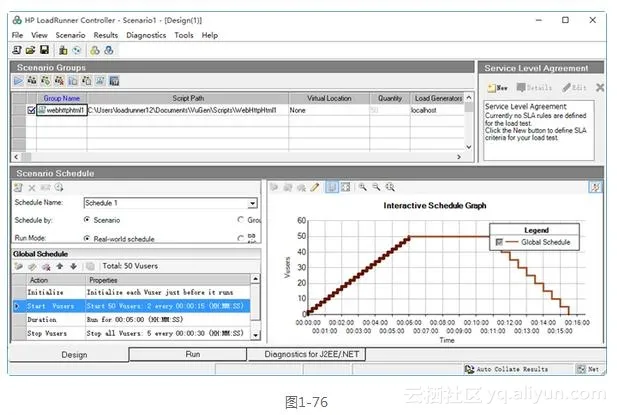Click the Virtual Users icon in Scenario Groups
The image size is (617, 415).
click(32, 81)
